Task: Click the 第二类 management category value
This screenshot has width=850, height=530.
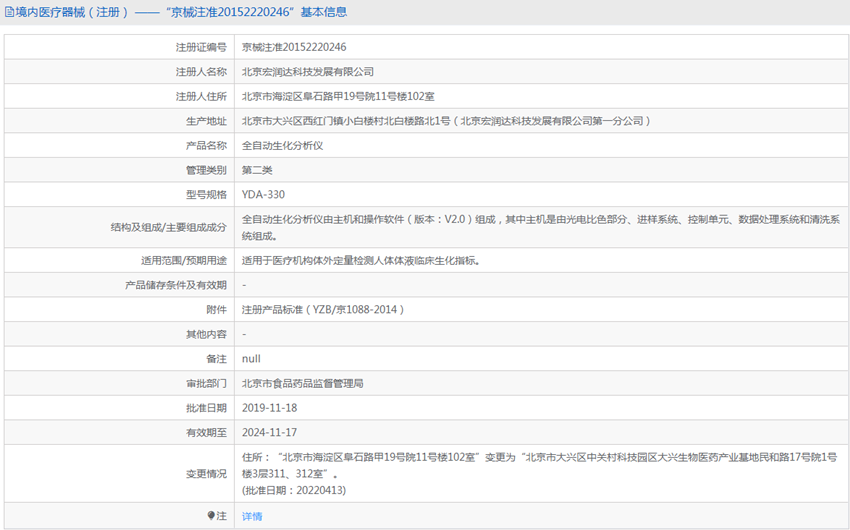Action: (257, 170)
